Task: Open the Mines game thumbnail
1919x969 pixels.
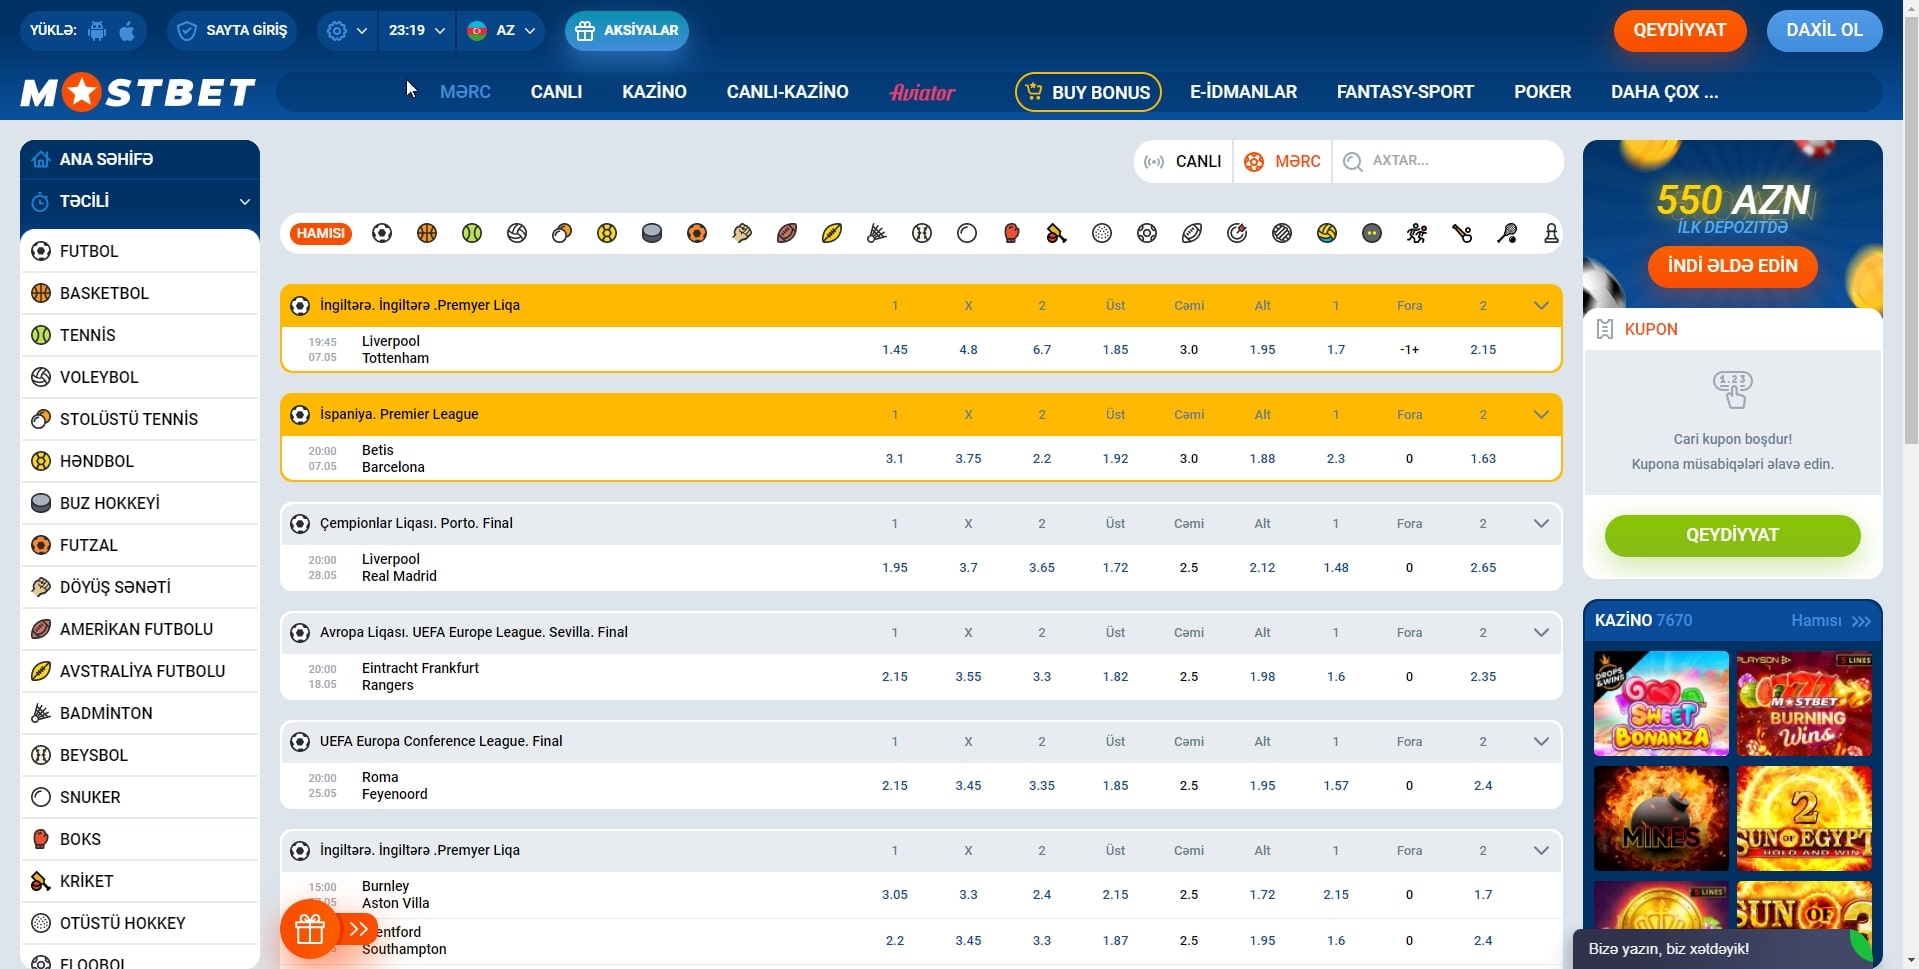Action: (1661, 818)
